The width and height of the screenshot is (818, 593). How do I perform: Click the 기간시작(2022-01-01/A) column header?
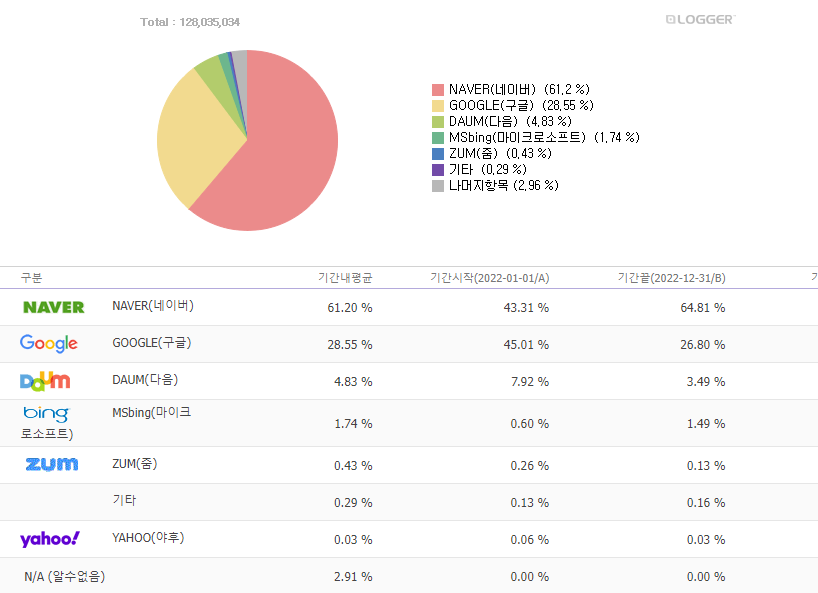click(489, 277)
